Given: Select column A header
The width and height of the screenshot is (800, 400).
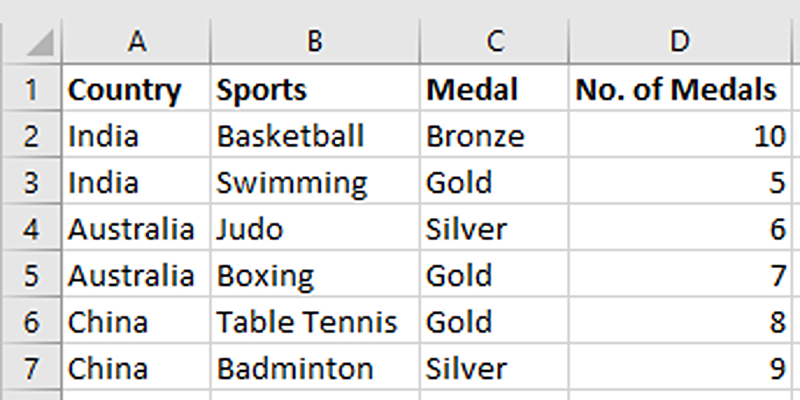Looking at the screenshot, I should click(137, 41).
